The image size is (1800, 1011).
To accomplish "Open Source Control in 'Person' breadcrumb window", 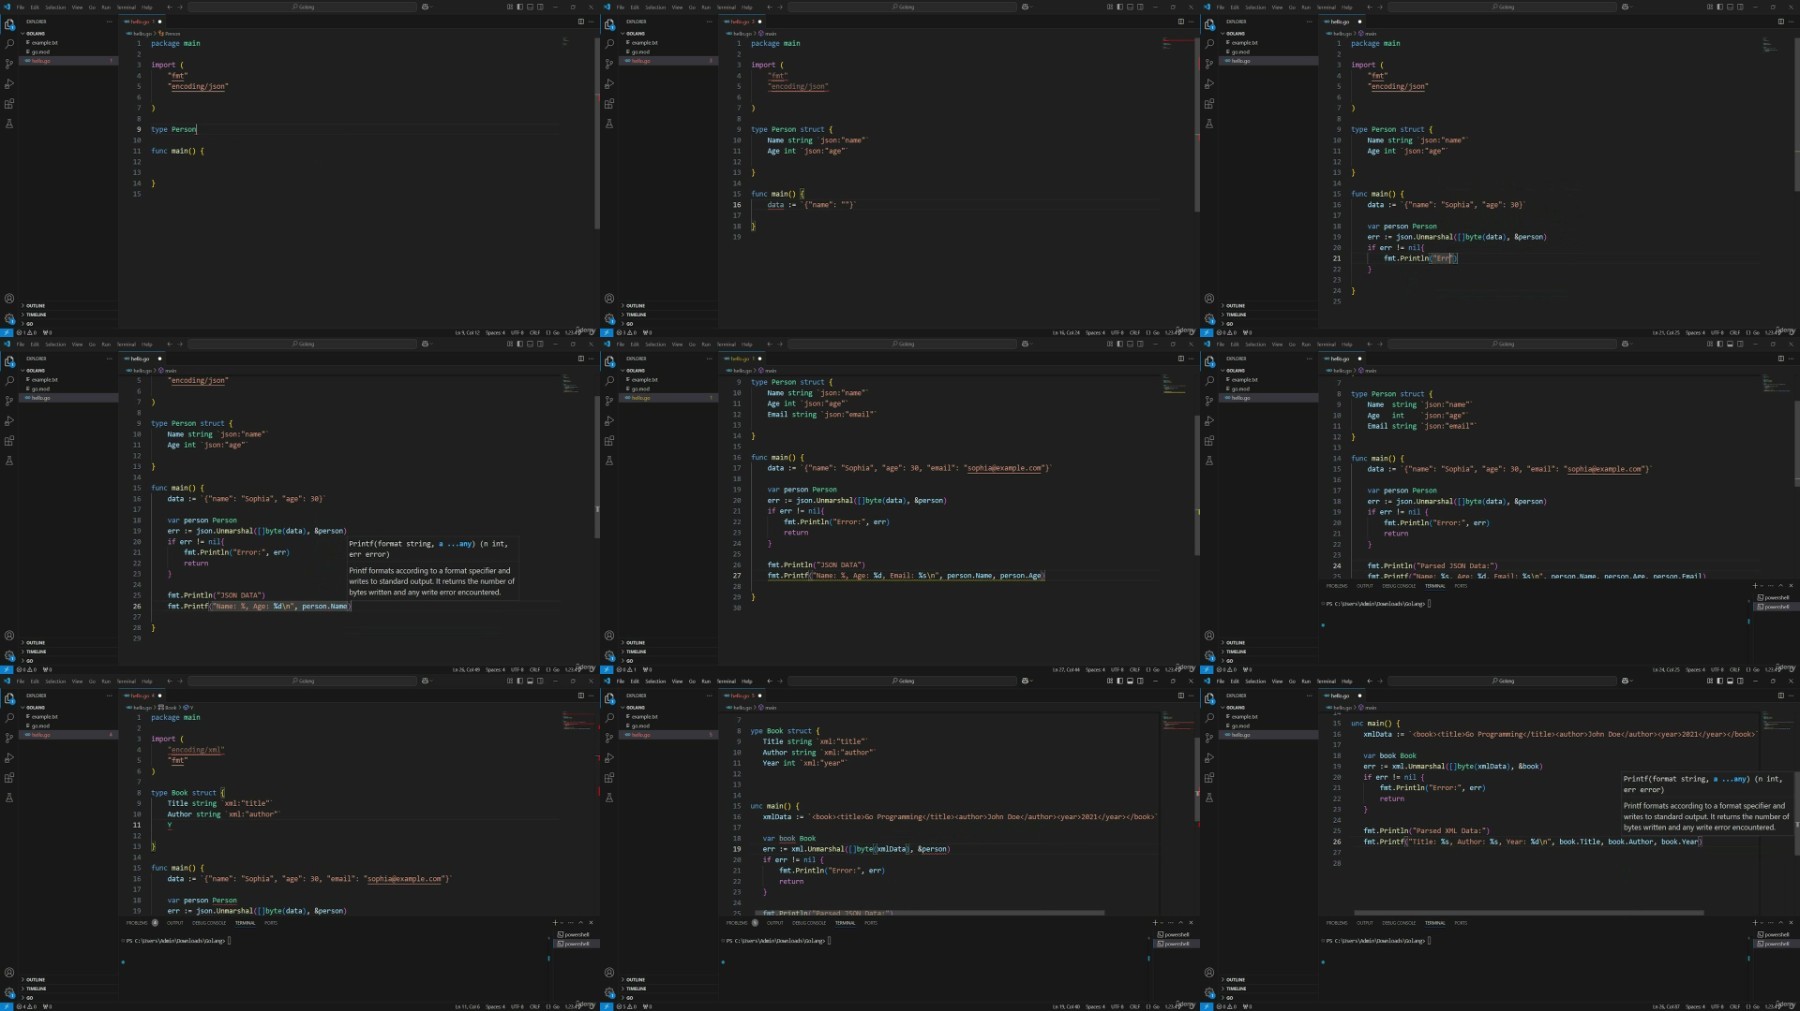I will click(9, 64).
